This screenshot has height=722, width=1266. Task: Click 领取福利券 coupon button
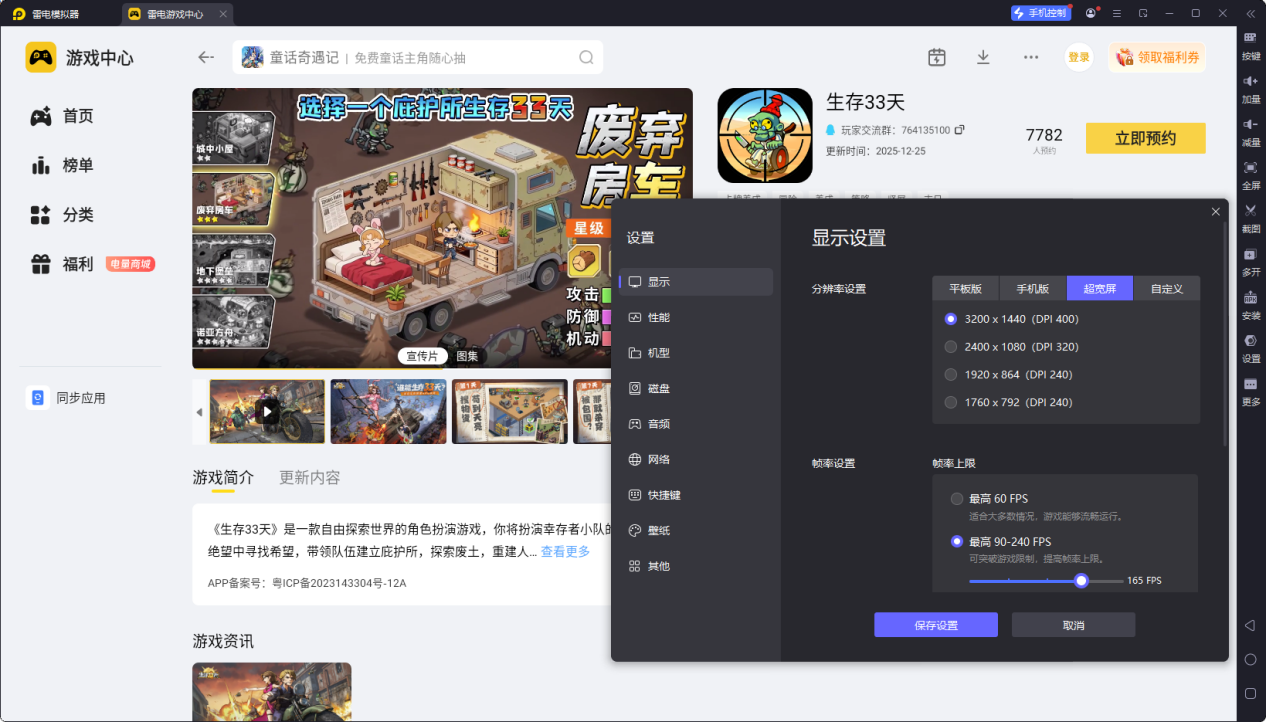tap(1157, 57)
